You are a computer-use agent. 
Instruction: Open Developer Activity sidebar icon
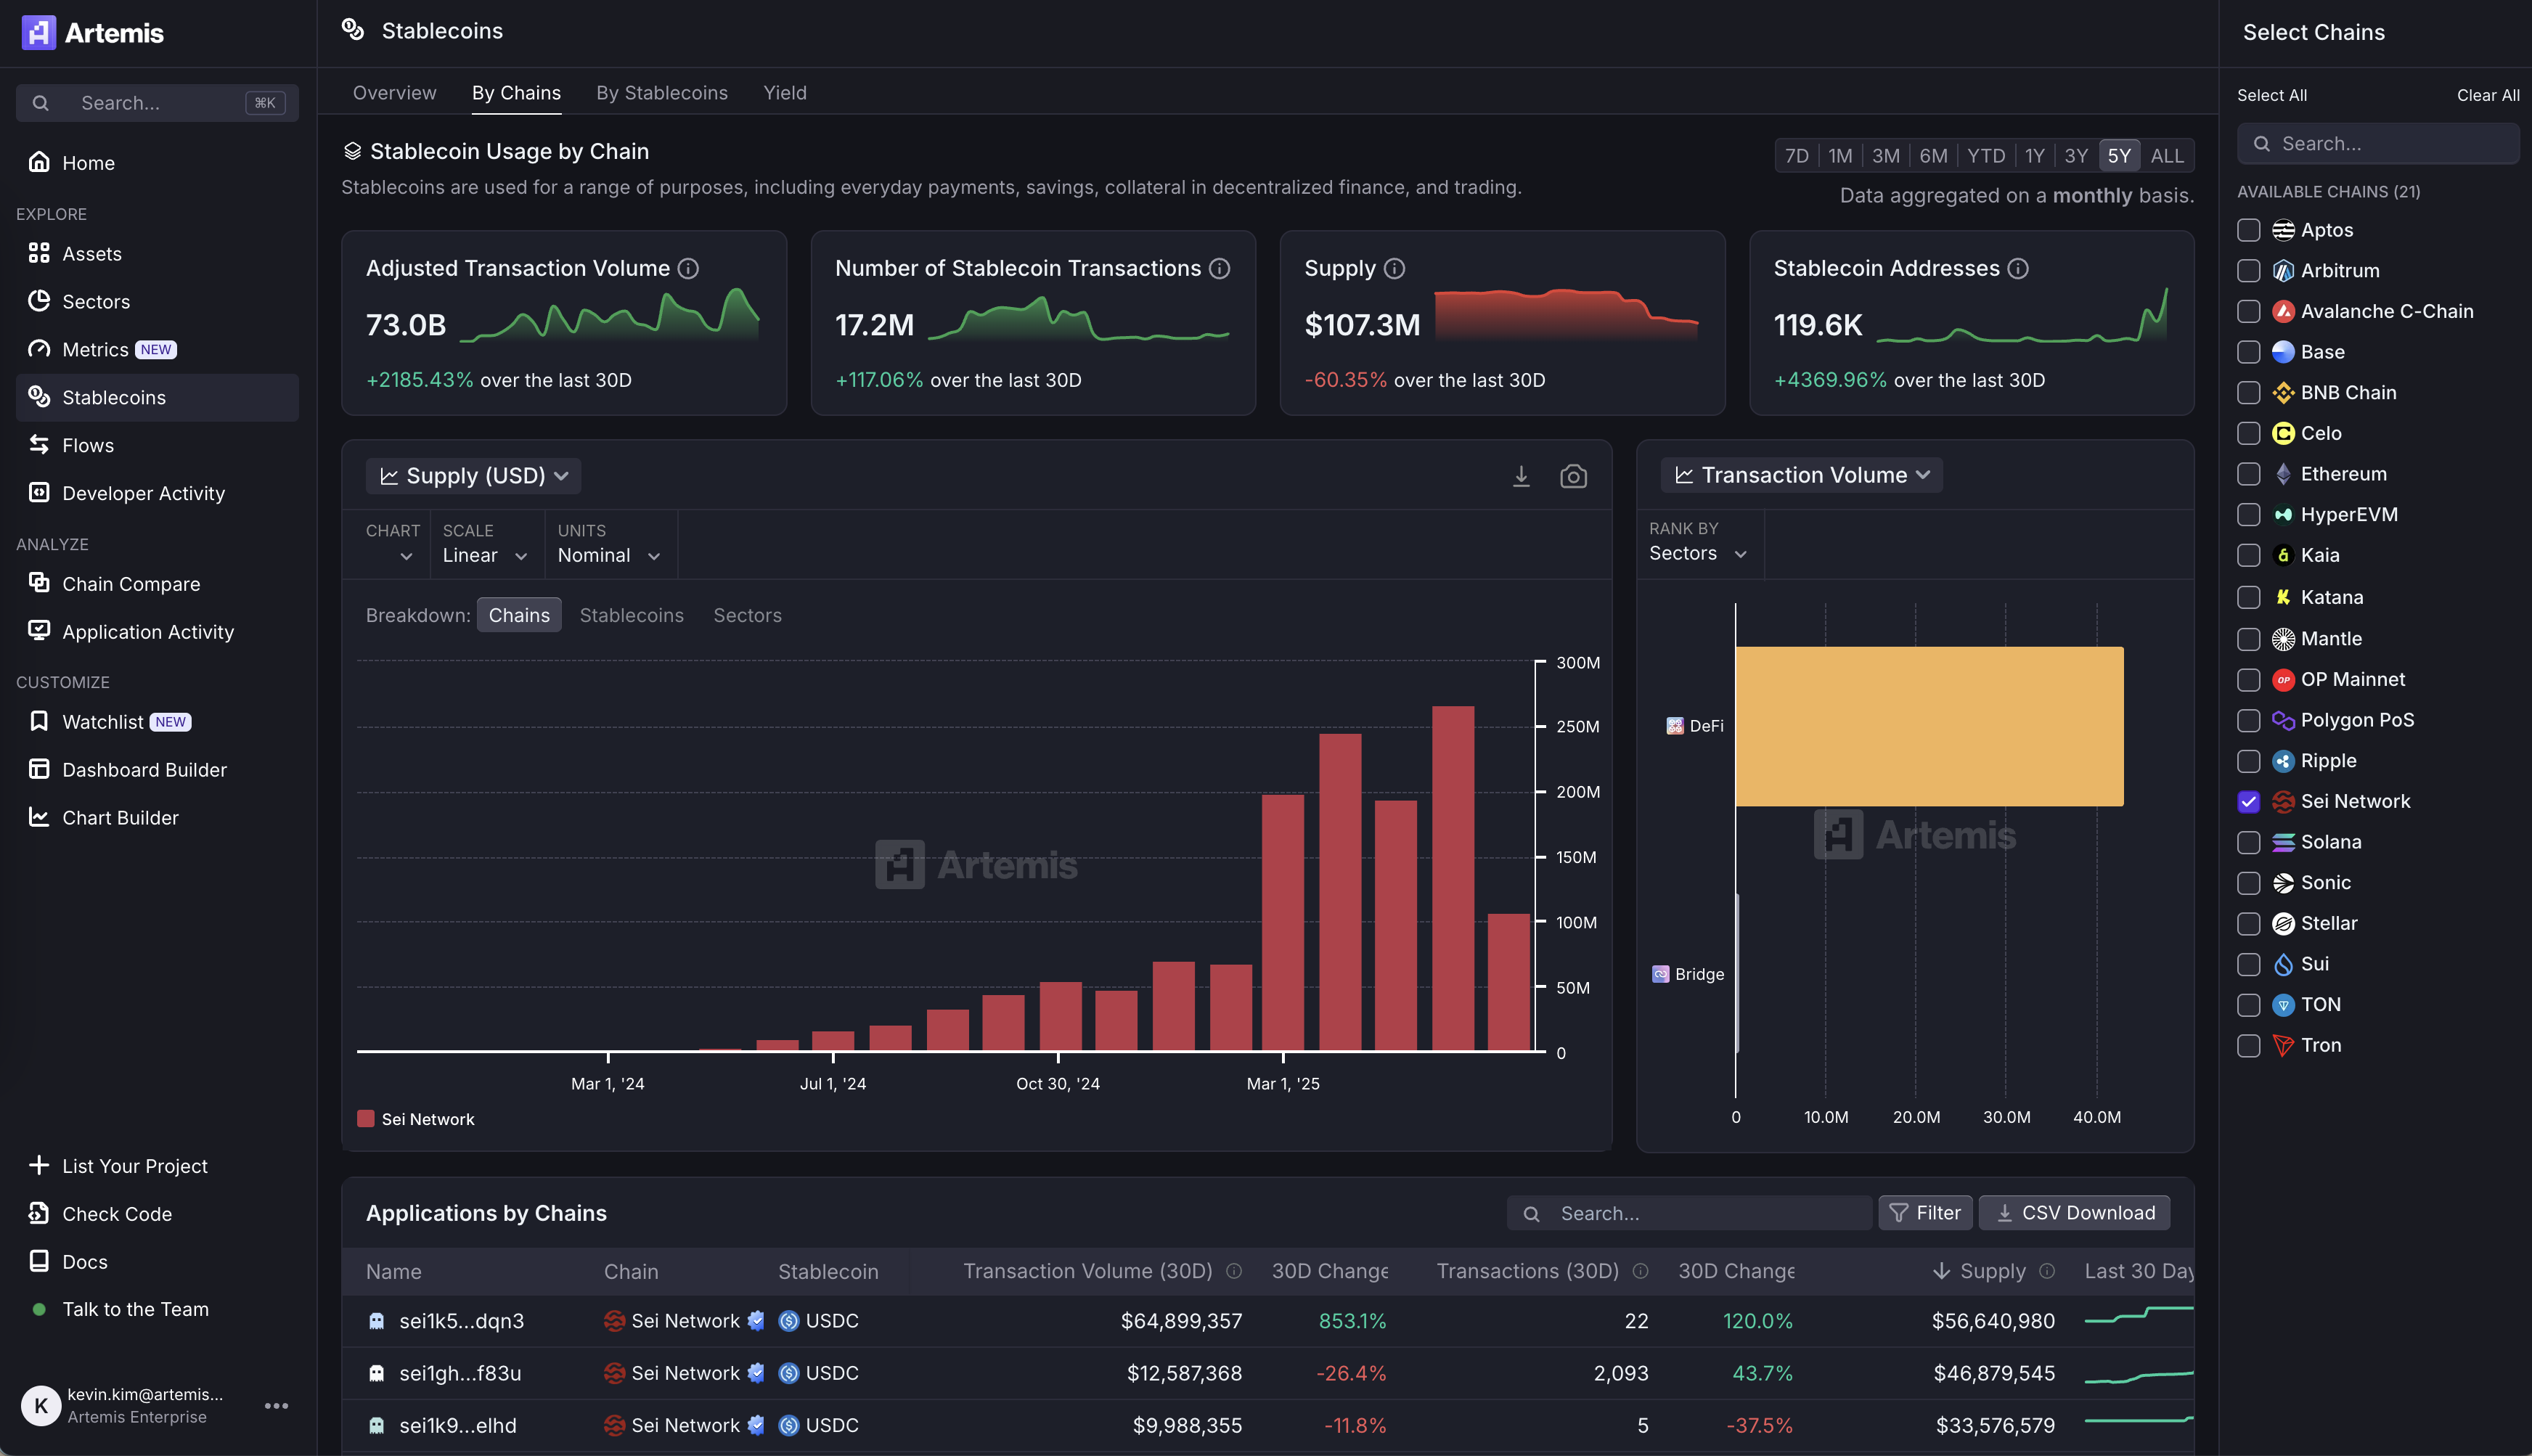tap(39, 492)
